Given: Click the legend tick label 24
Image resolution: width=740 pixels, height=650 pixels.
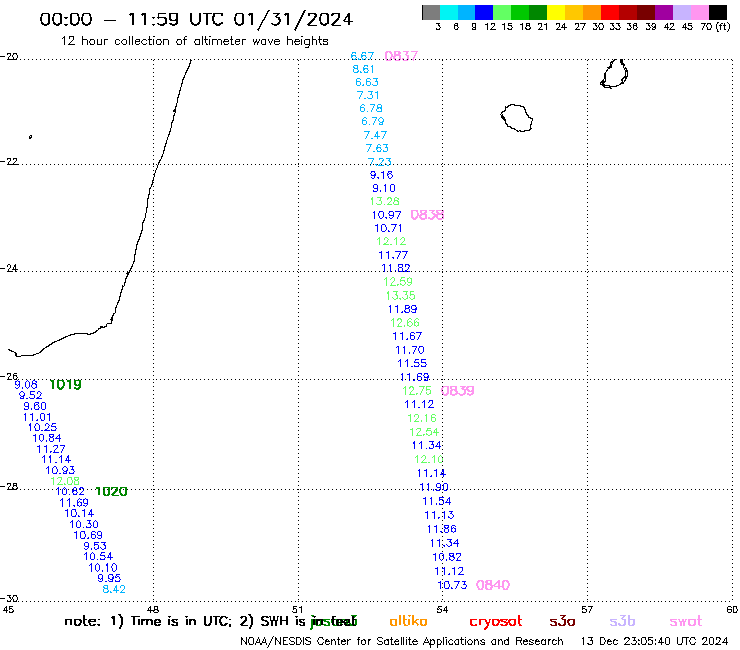Looking at the screenshot, I should click(x=561, y=27).
